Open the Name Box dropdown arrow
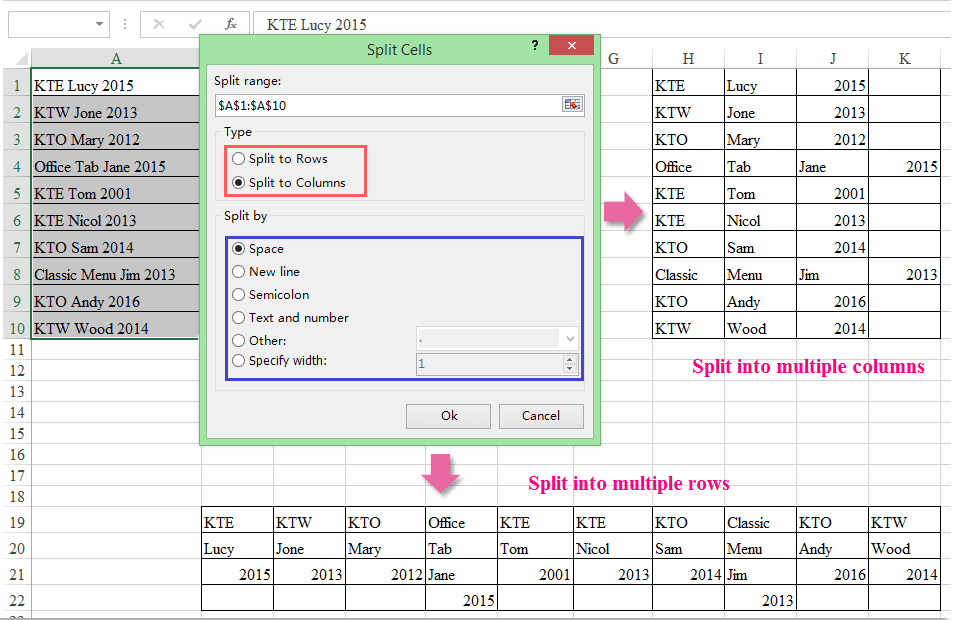Image resolution: width=953 pixels, height=620 pixels. [x=99, y=24]
